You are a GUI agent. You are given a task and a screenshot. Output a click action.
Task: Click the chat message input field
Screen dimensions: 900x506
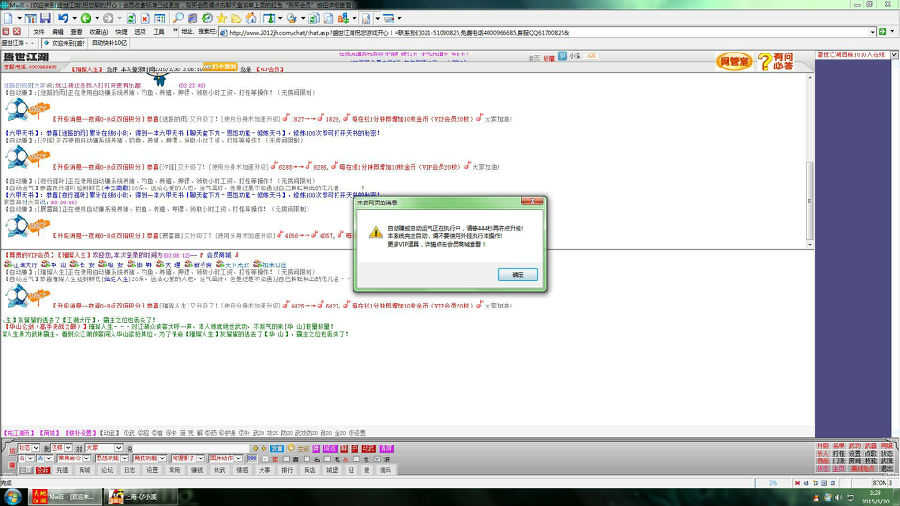coord(193,448)
